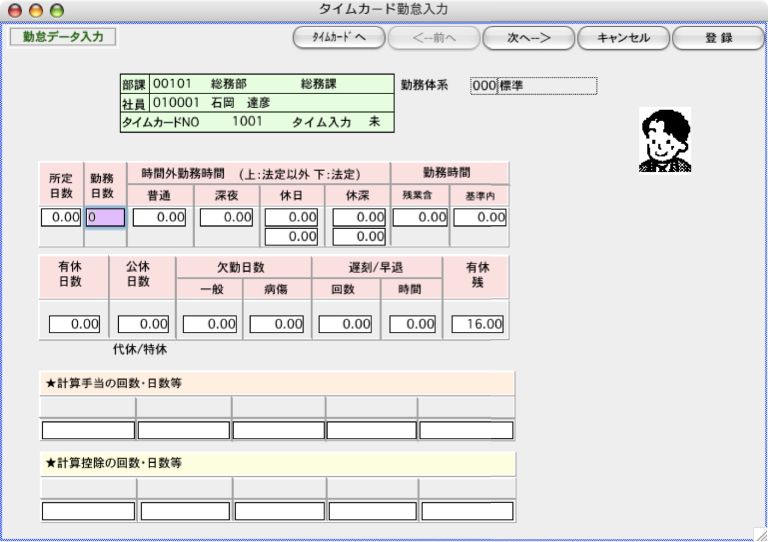Click the 基準内 working hours field

click(x=479, y=217)
